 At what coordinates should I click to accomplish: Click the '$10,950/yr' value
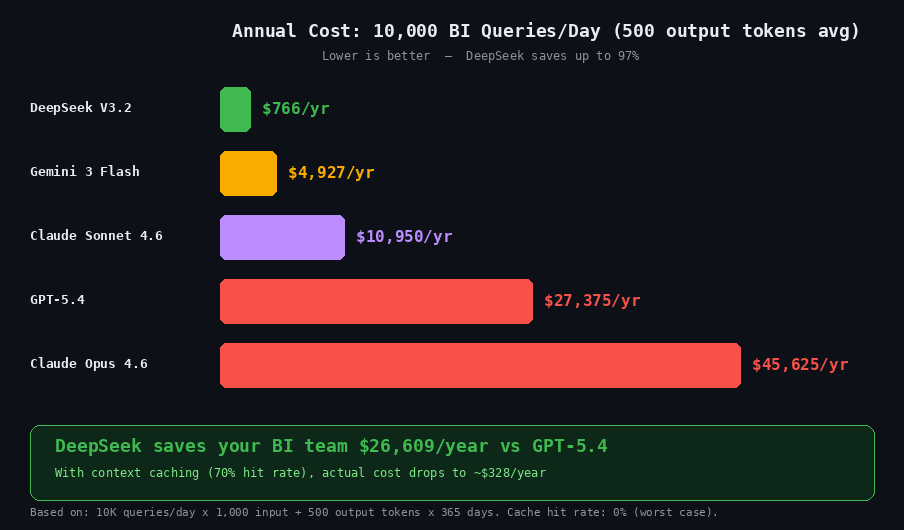[404, 236]
